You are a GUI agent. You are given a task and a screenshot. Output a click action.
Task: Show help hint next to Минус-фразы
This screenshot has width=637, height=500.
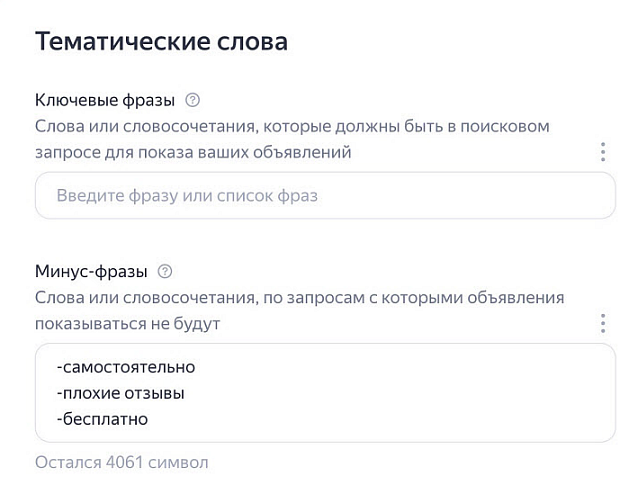click(166, 271)
